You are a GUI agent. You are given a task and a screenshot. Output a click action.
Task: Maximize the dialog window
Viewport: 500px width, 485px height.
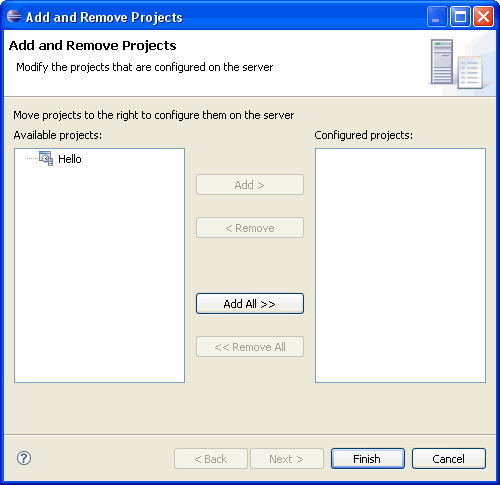460,16
